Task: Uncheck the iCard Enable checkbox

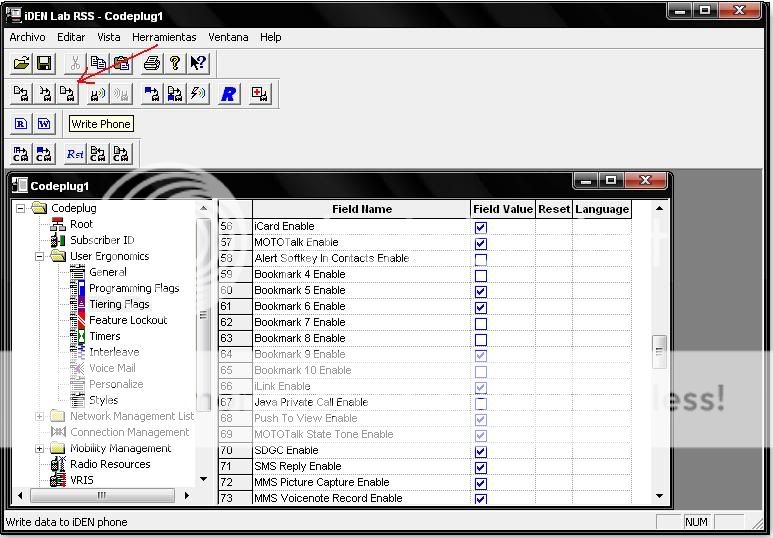Action: click(x=481, y=227)
